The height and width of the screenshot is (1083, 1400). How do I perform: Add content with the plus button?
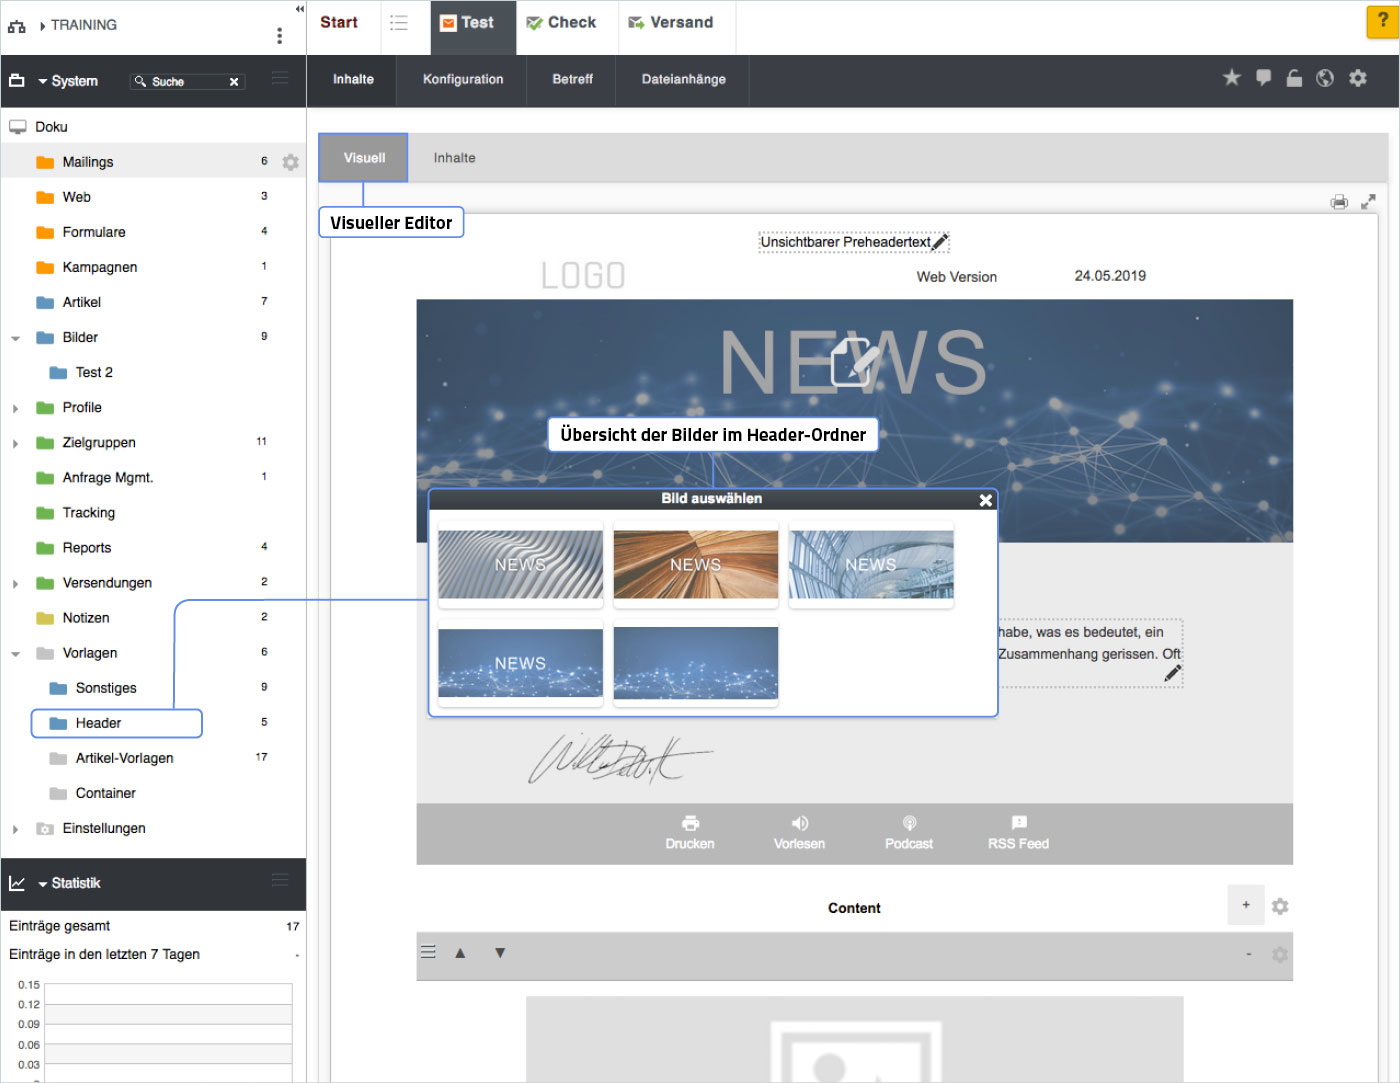point(1245,905)
